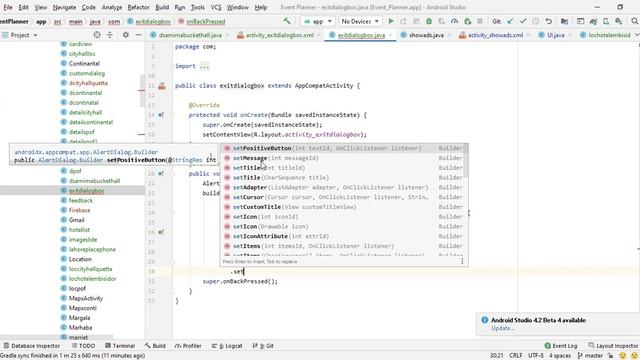
Task: Click the green Debug app bug icon
Action: [429, 21]
